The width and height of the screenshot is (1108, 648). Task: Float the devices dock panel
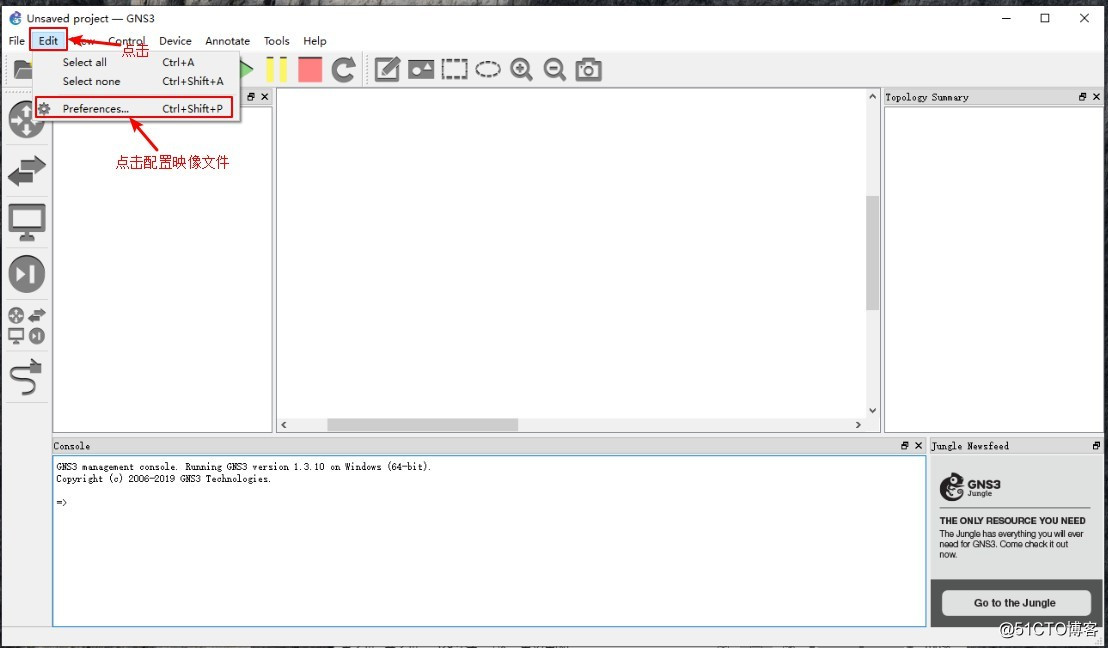251,97
